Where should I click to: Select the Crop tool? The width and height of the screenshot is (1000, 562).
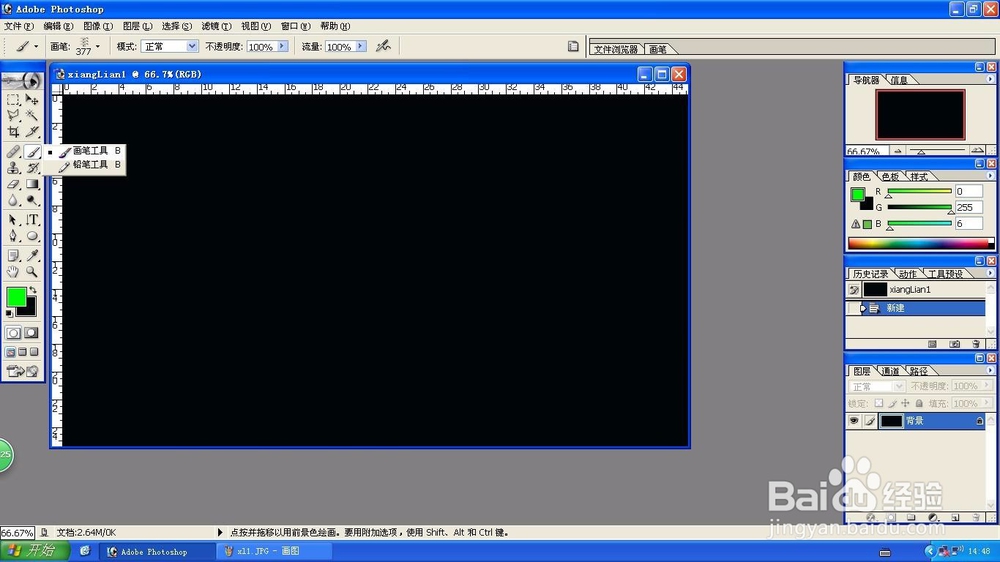(13, 132)
